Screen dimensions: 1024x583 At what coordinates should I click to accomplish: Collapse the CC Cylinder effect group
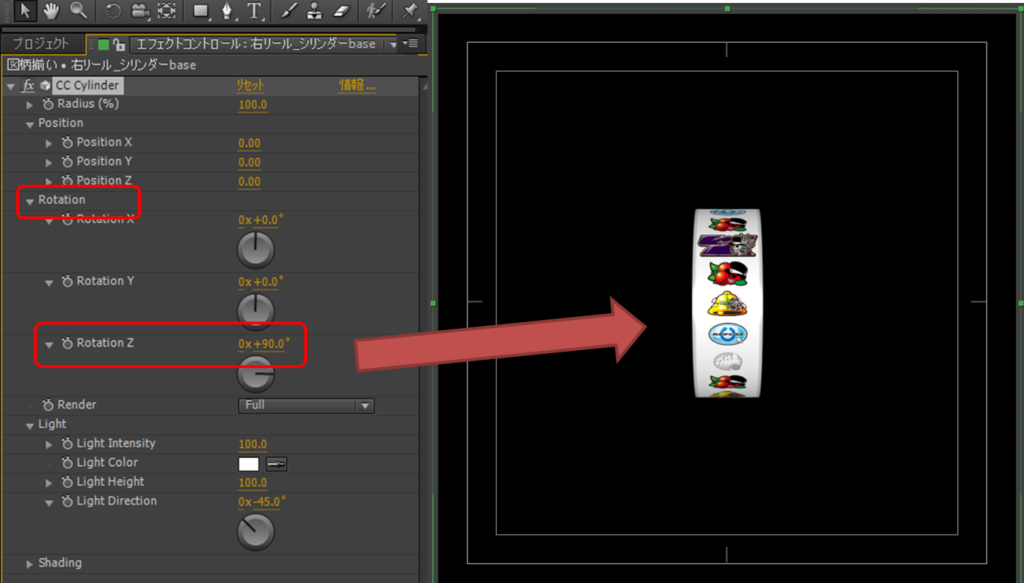click(10, 86)
